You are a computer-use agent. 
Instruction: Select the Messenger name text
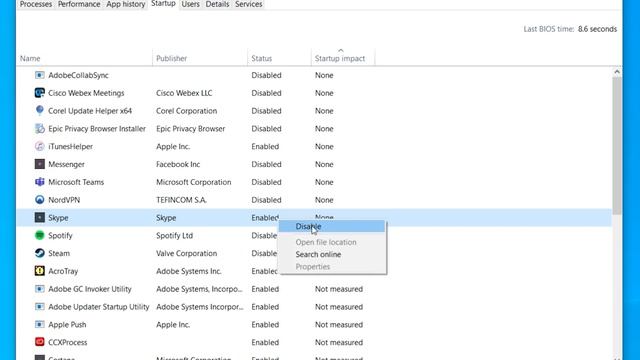point(66,164)
